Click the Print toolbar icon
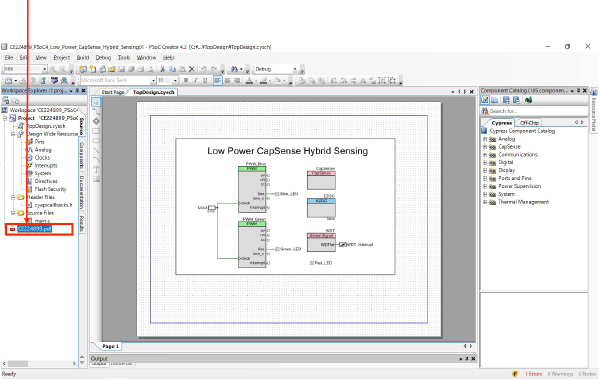The width and height of the screenshot is (600, 380). [x=141, y=69]
